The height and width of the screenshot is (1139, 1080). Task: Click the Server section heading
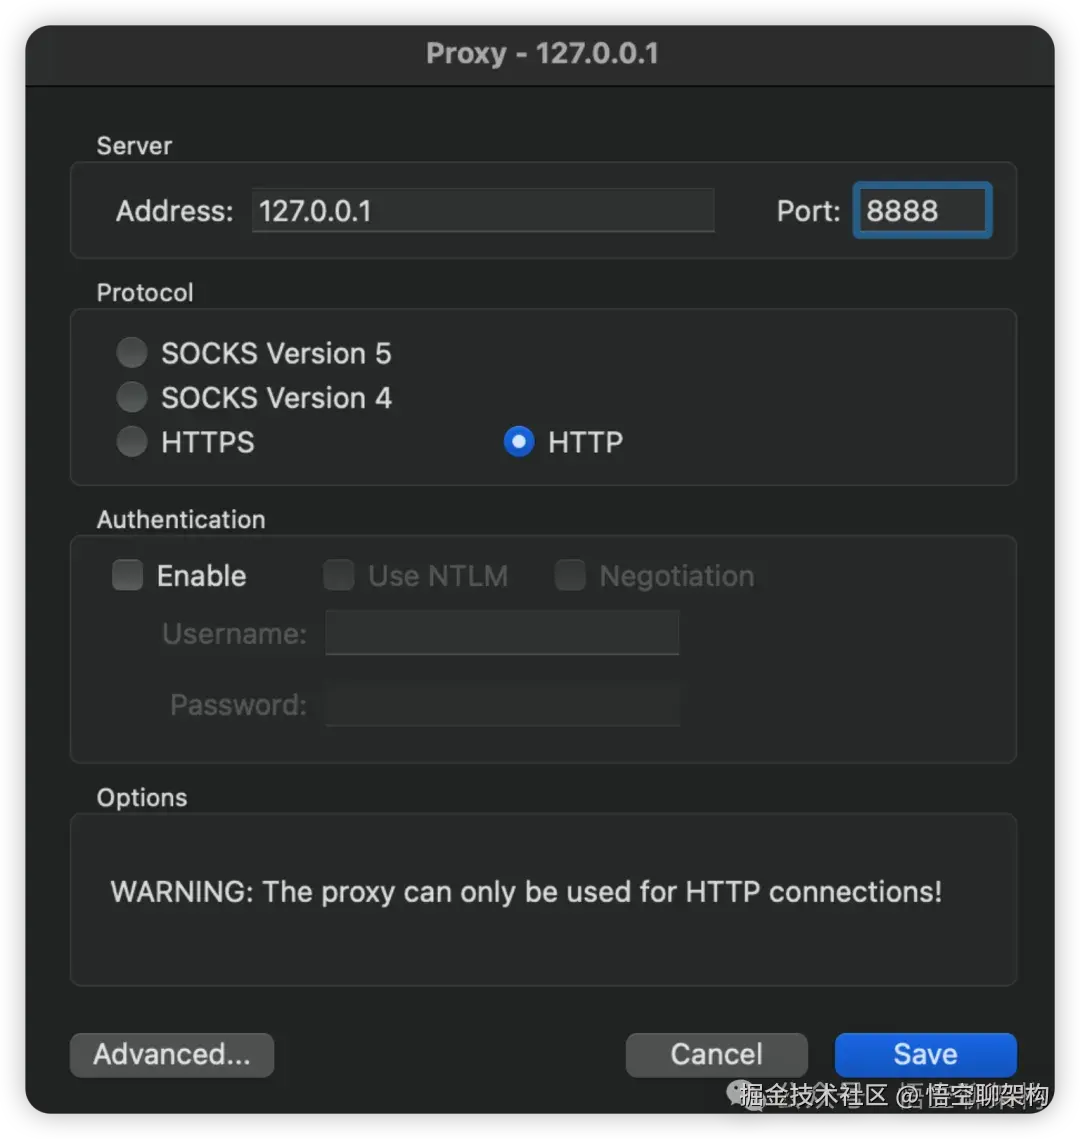coord(134,146)
